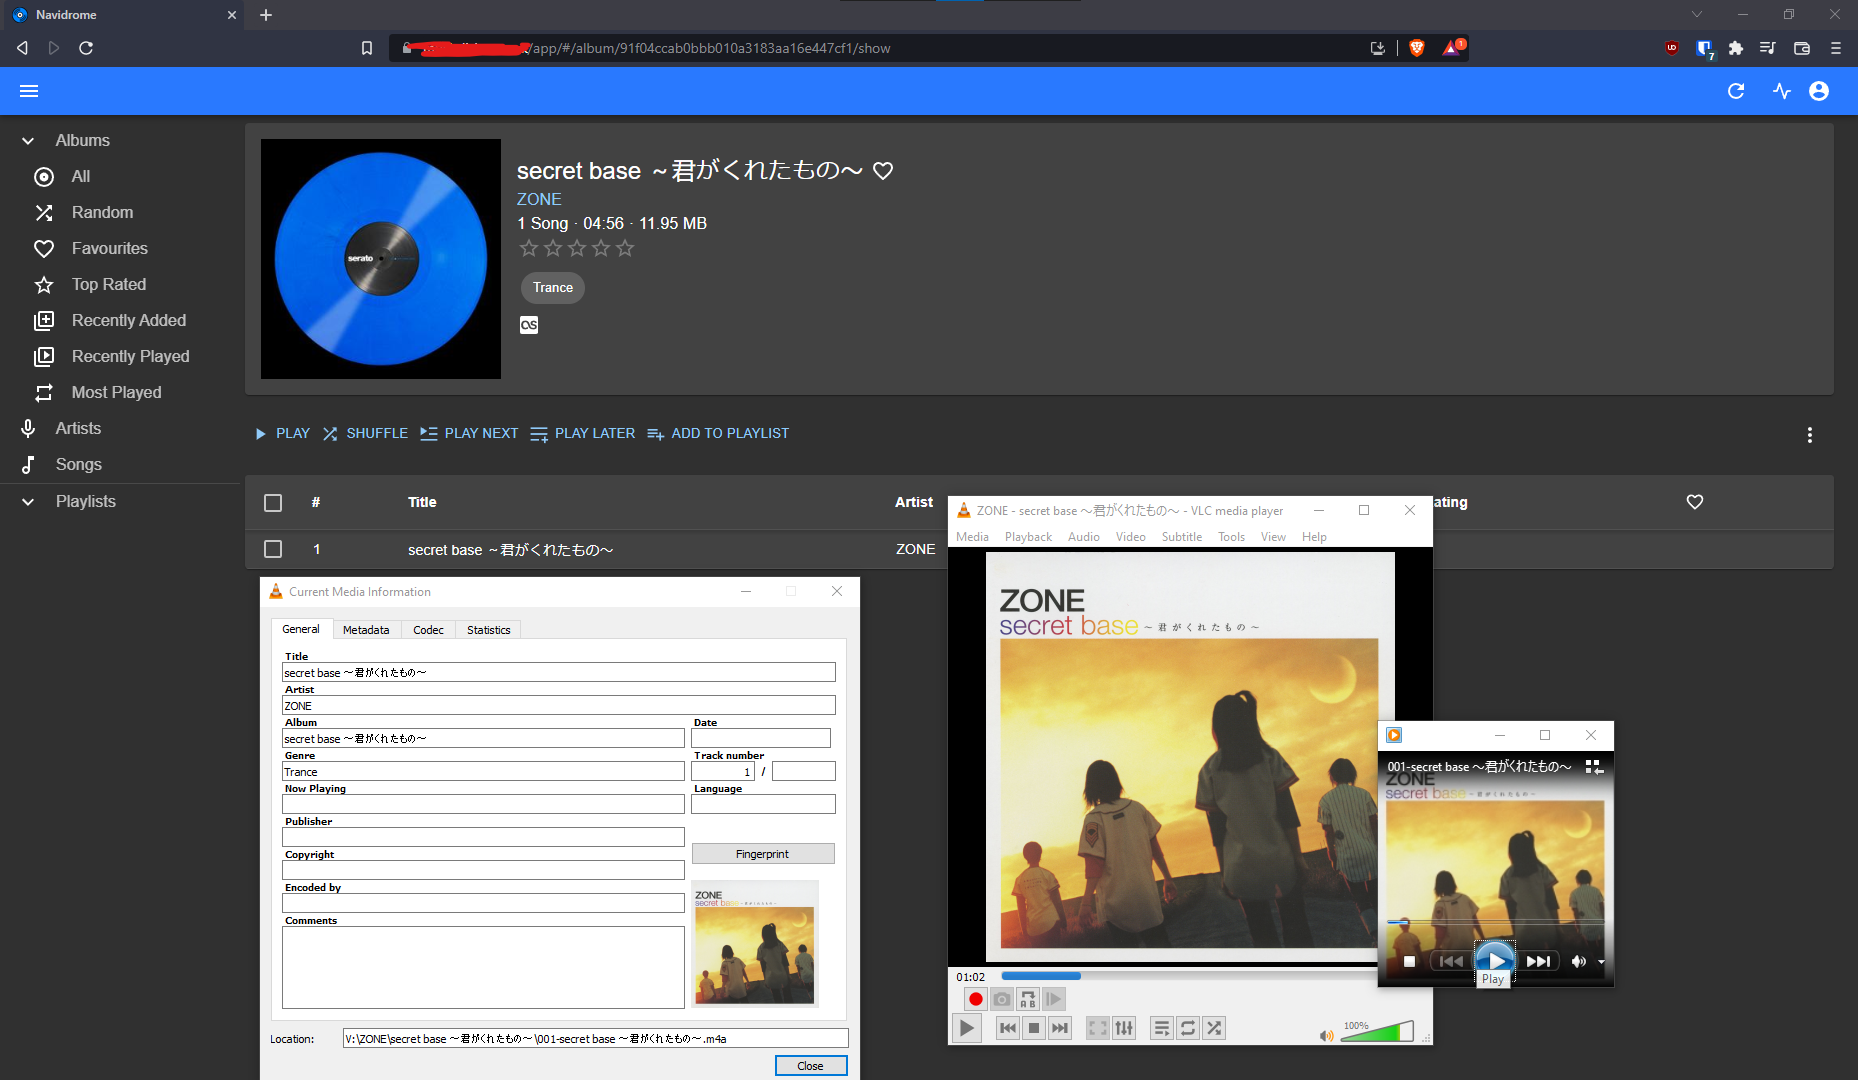Set an A-B loop point in VLC
This screenshot has height=1080, width=1858.
[1027, 998]
